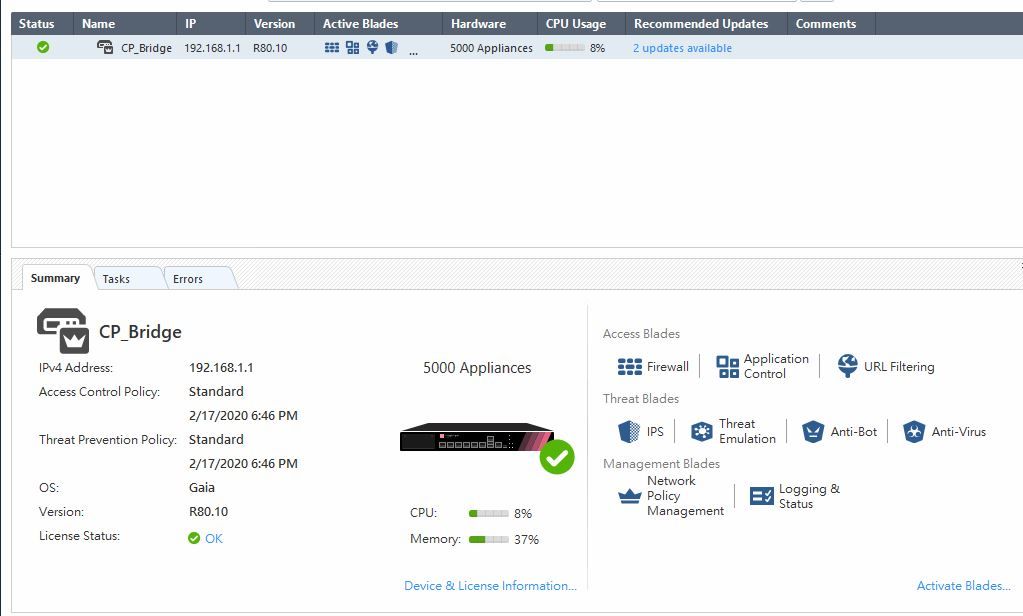Click the Anti-Bot blade icon
Image resolution: width=1023 pixels, height=616 pixels.
tap(812, 432)
